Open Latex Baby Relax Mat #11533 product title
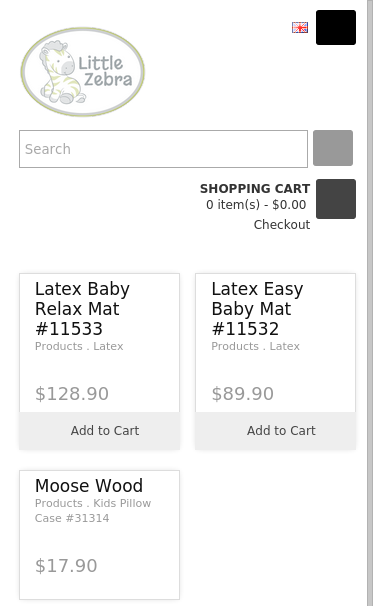The height and width of the screenshot is (606, 375). [82, 309]
